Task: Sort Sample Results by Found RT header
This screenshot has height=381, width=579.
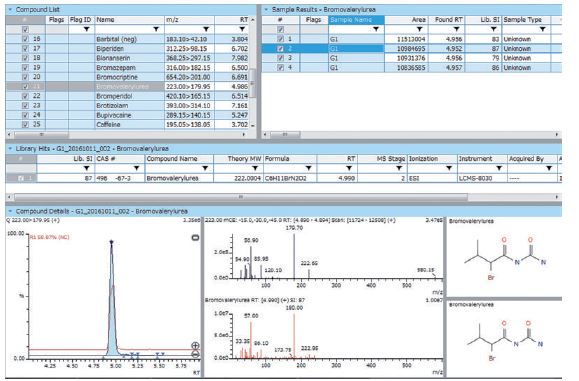Action: 447,20
